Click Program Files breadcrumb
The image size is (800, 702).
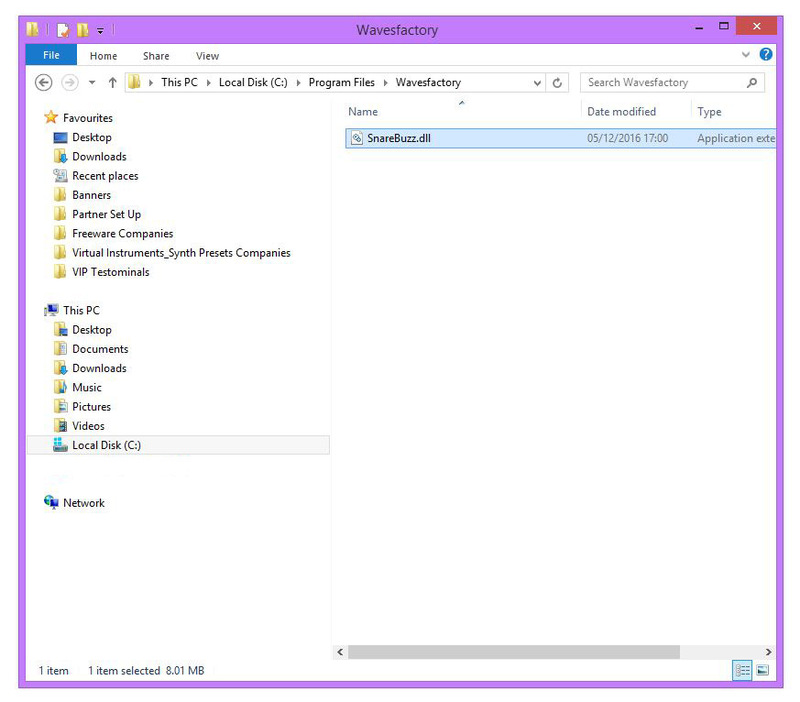341,83
